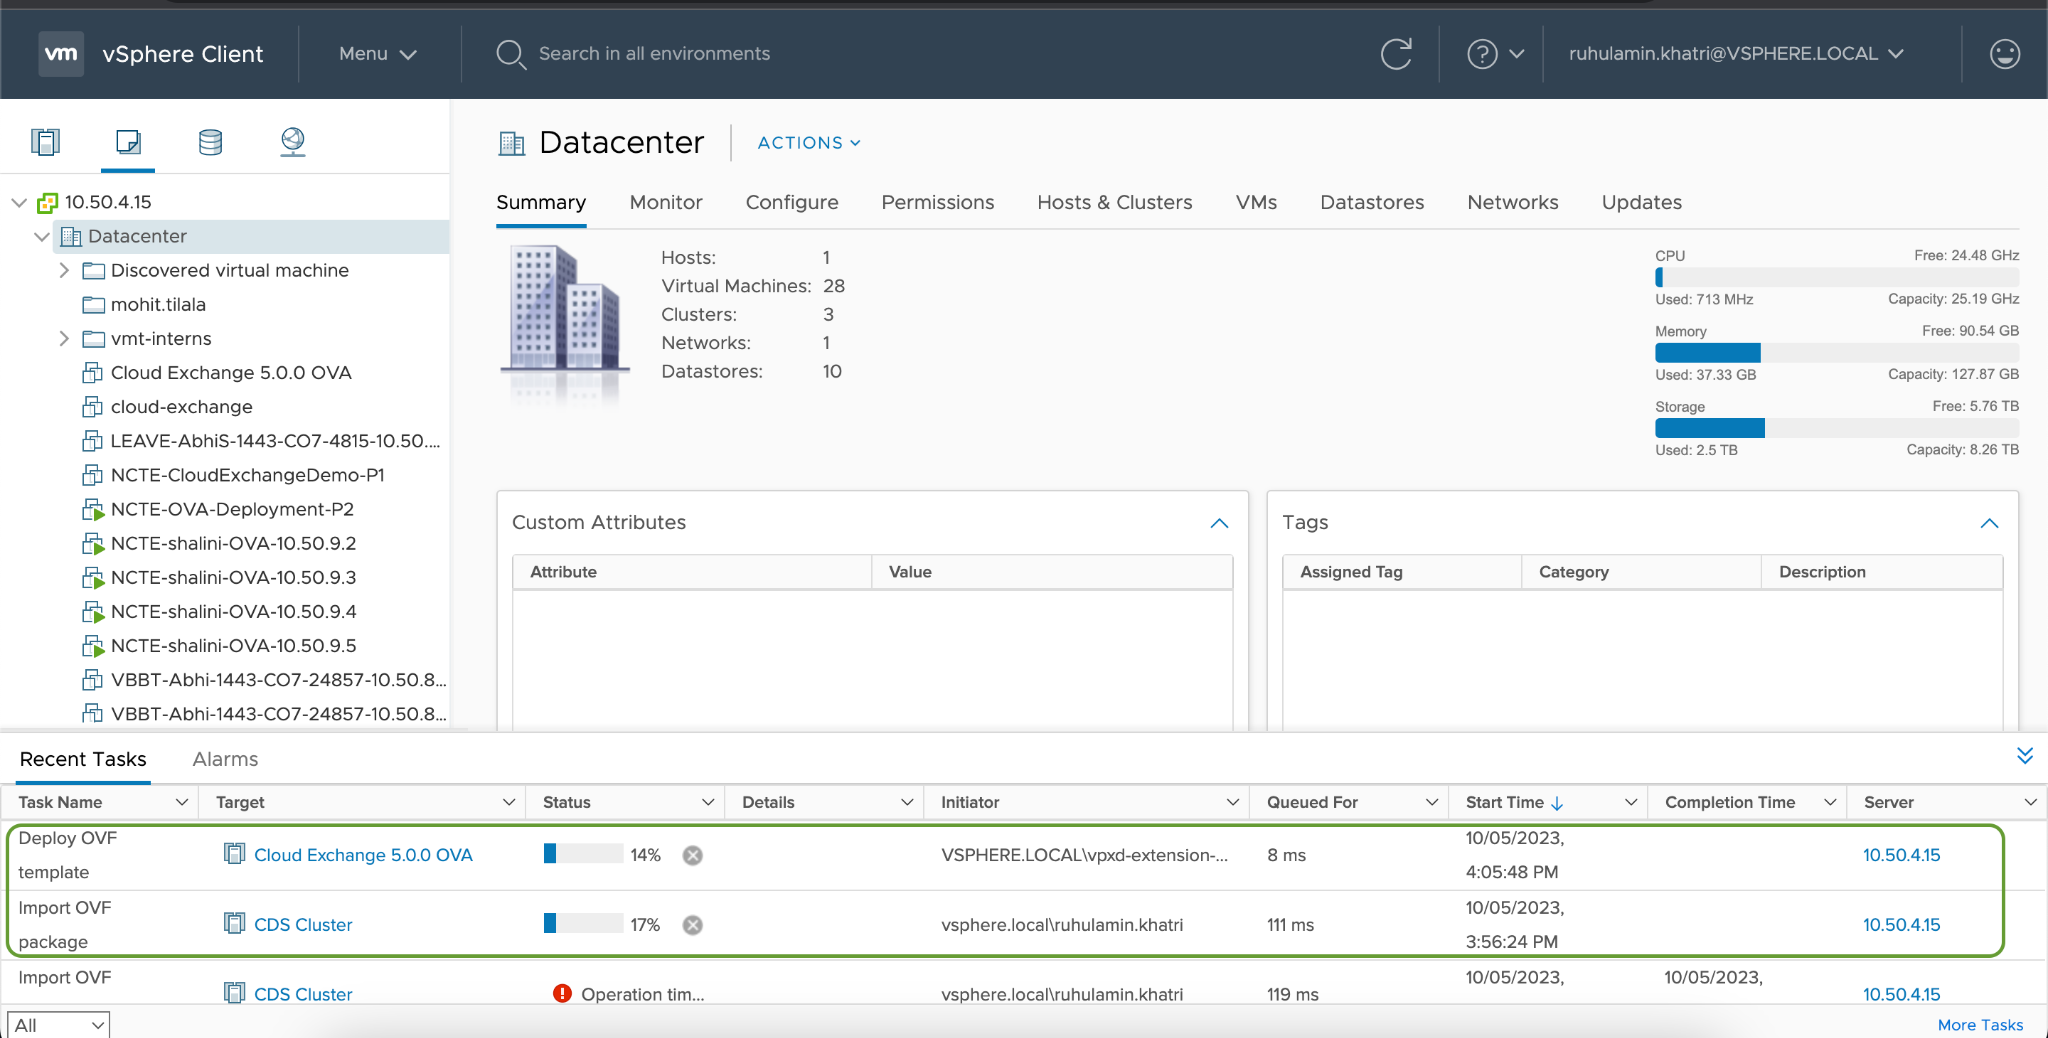Open the Menu dropdown
Screen dimensions: 2048x1038
377,54
